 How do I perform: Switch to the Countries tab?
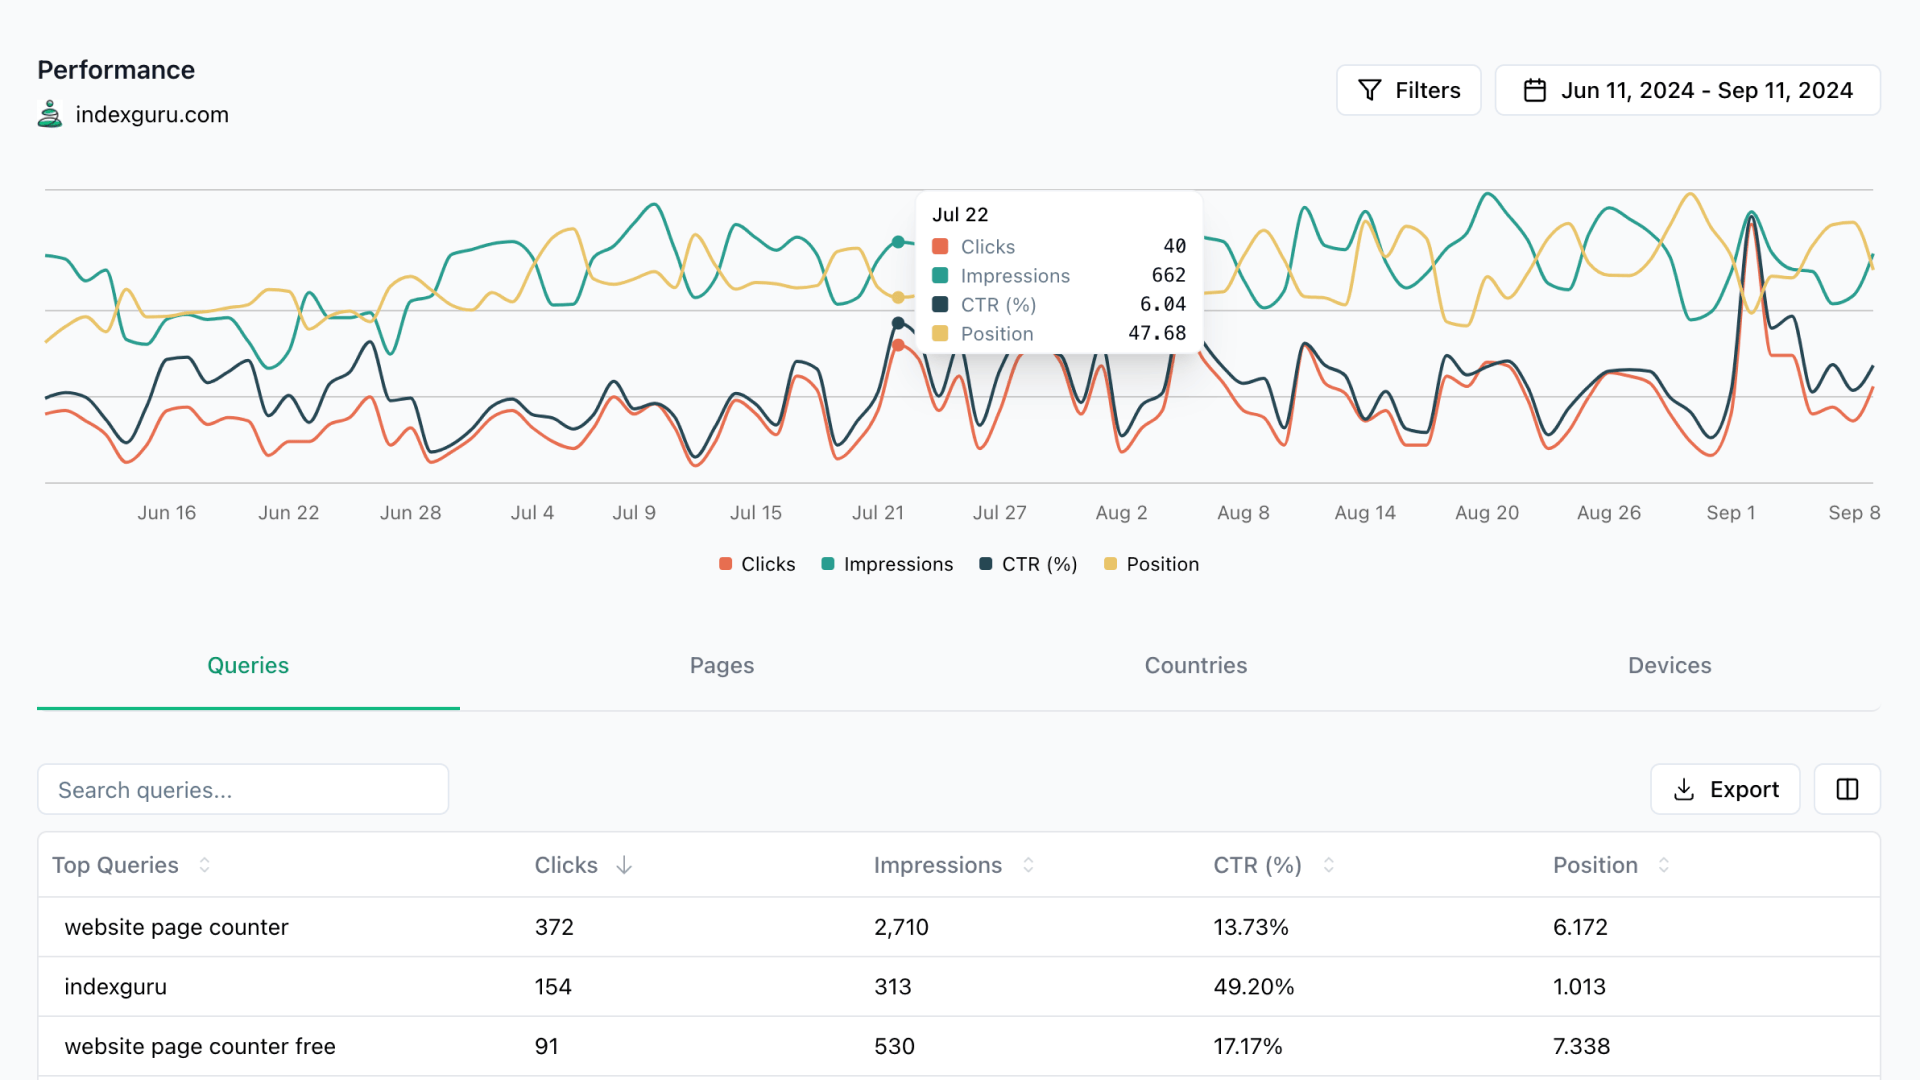pyautogui.click(x=1195, y=666)
